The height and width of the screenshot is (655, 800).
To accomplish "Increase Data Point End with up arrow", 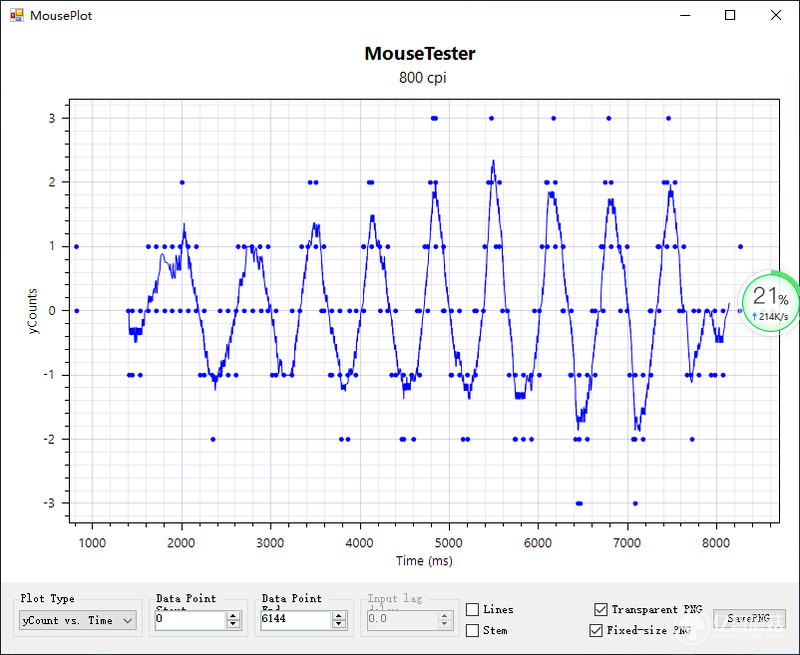I will [x=338, y=616].
